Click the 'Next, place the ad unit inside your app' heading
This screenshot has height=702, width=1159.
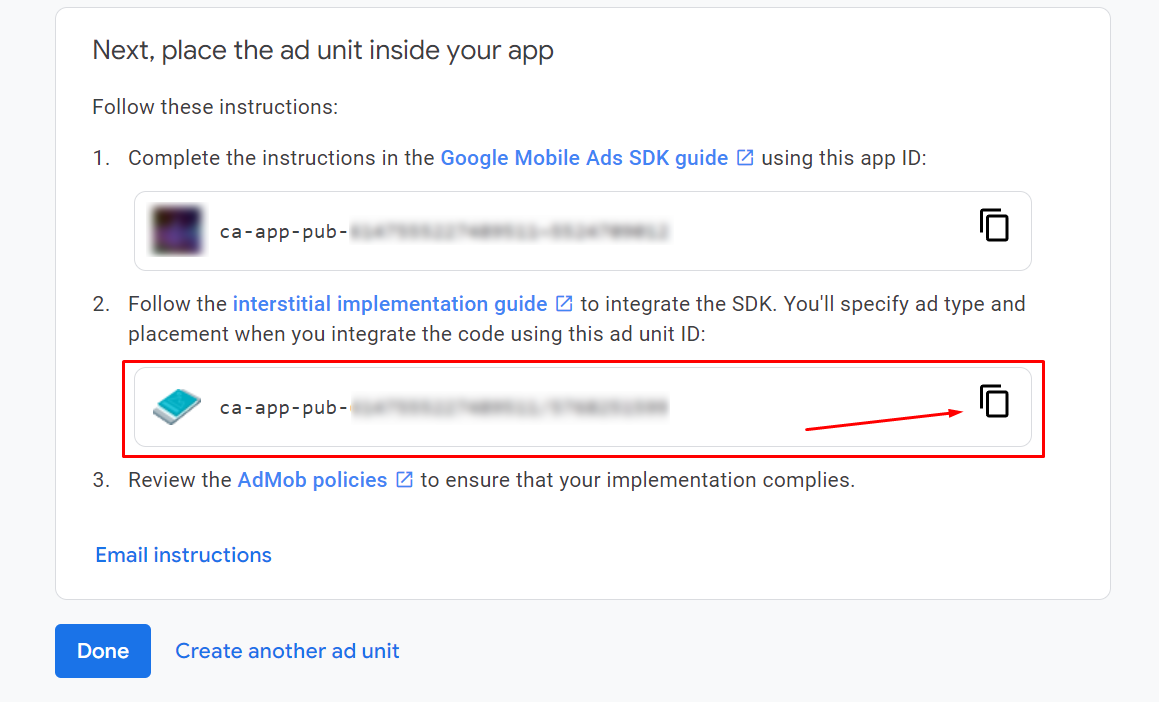pos(323,50)
